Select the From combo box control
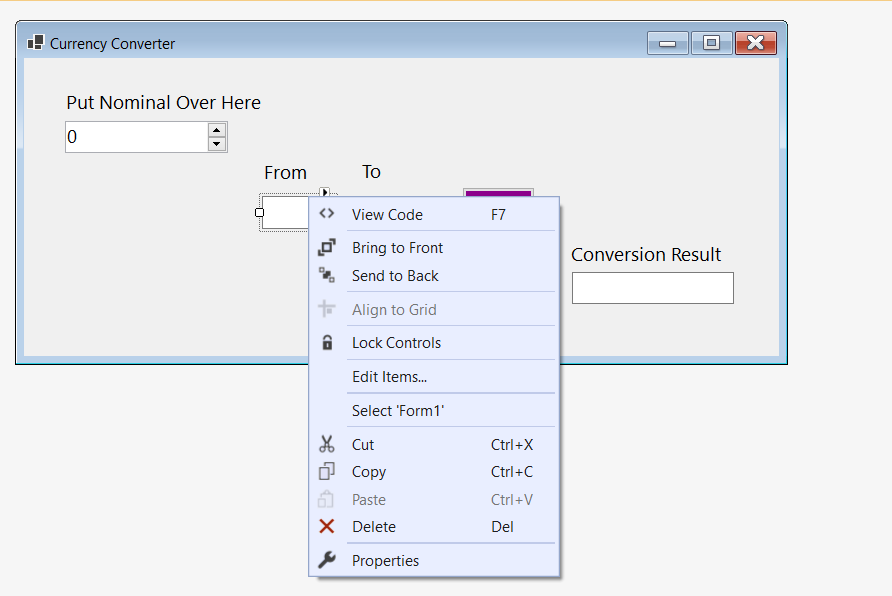The width and height of the screenshot is (892, 596). click(x=286, y=213)
